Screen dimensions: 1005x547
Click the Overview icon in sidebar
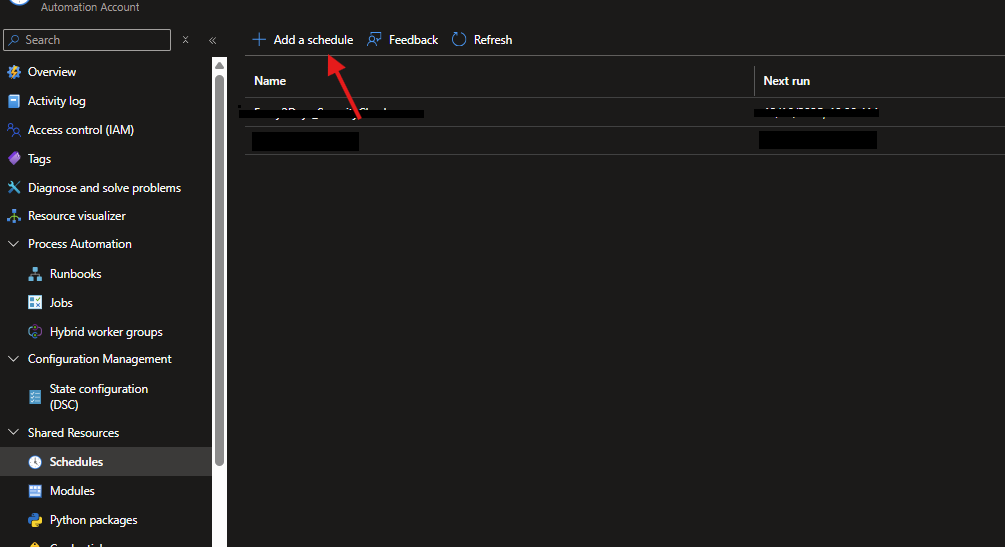point(14,72)
